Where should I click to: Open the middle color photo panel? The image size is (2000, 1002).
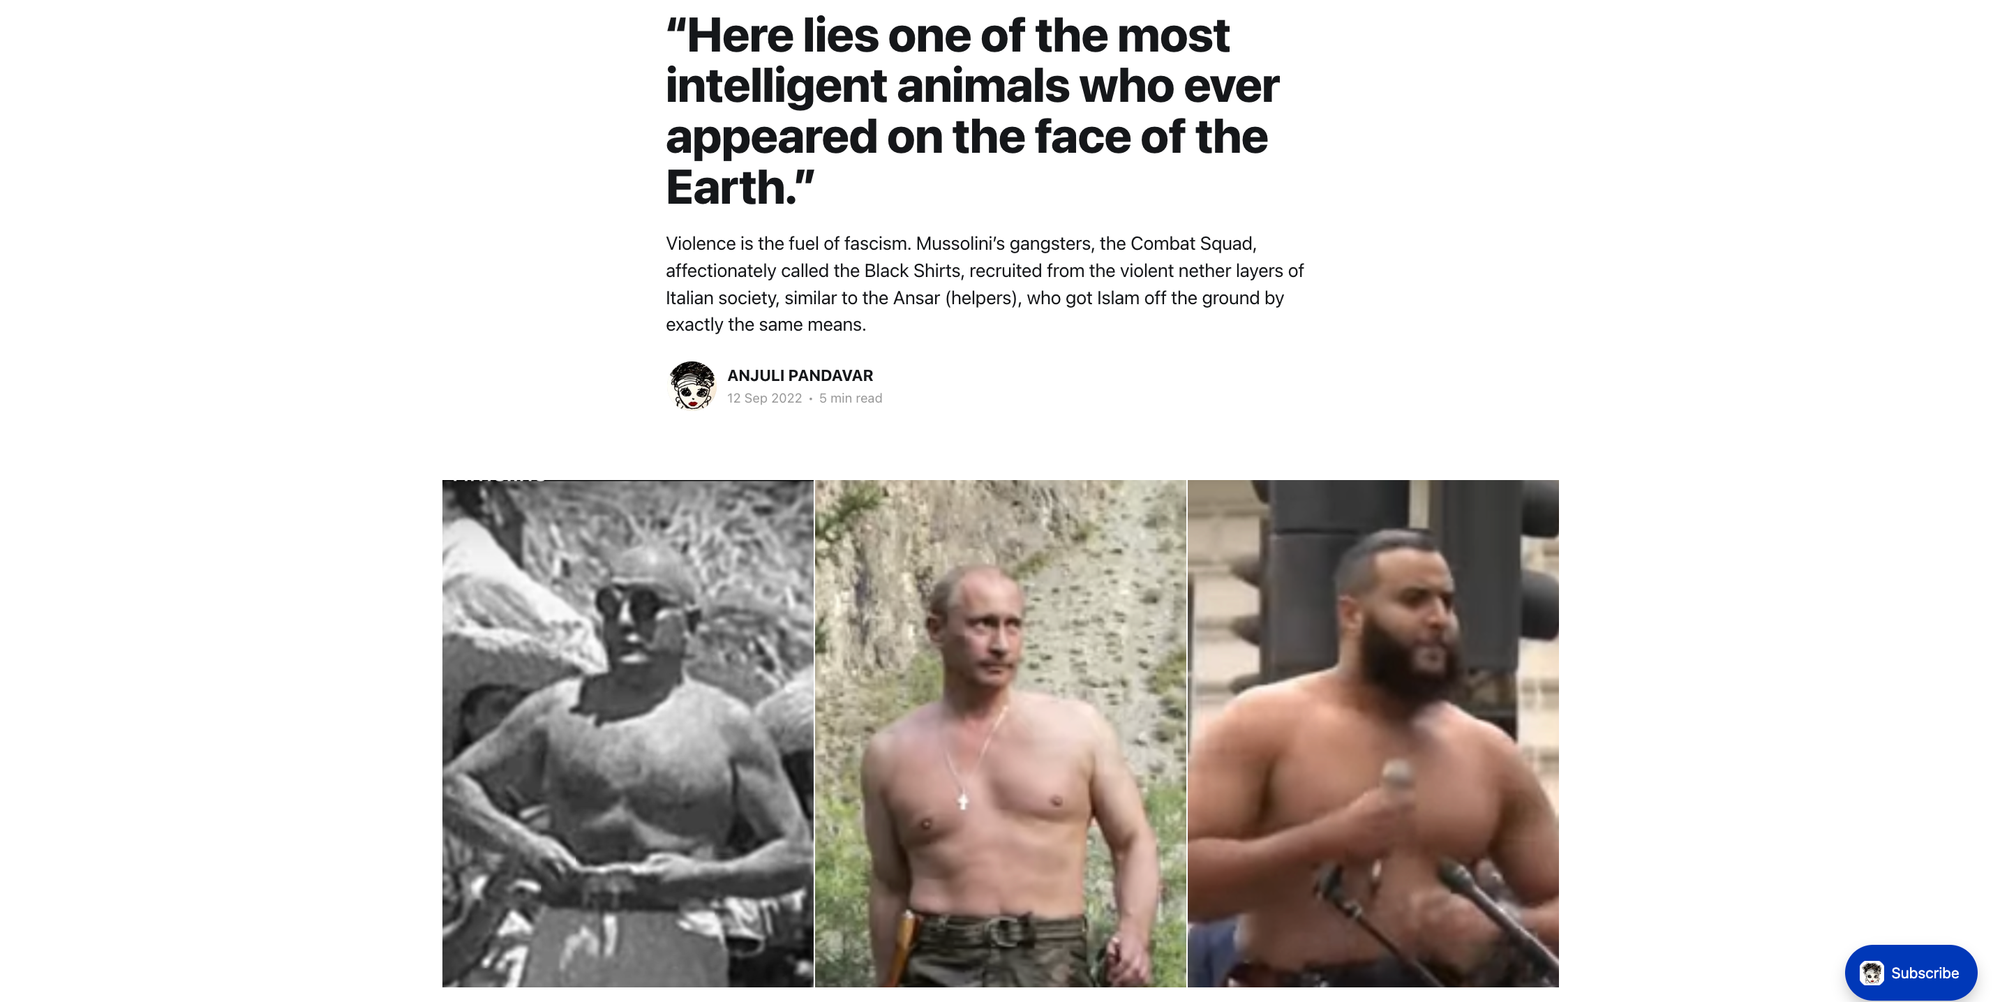[1000, 733]
